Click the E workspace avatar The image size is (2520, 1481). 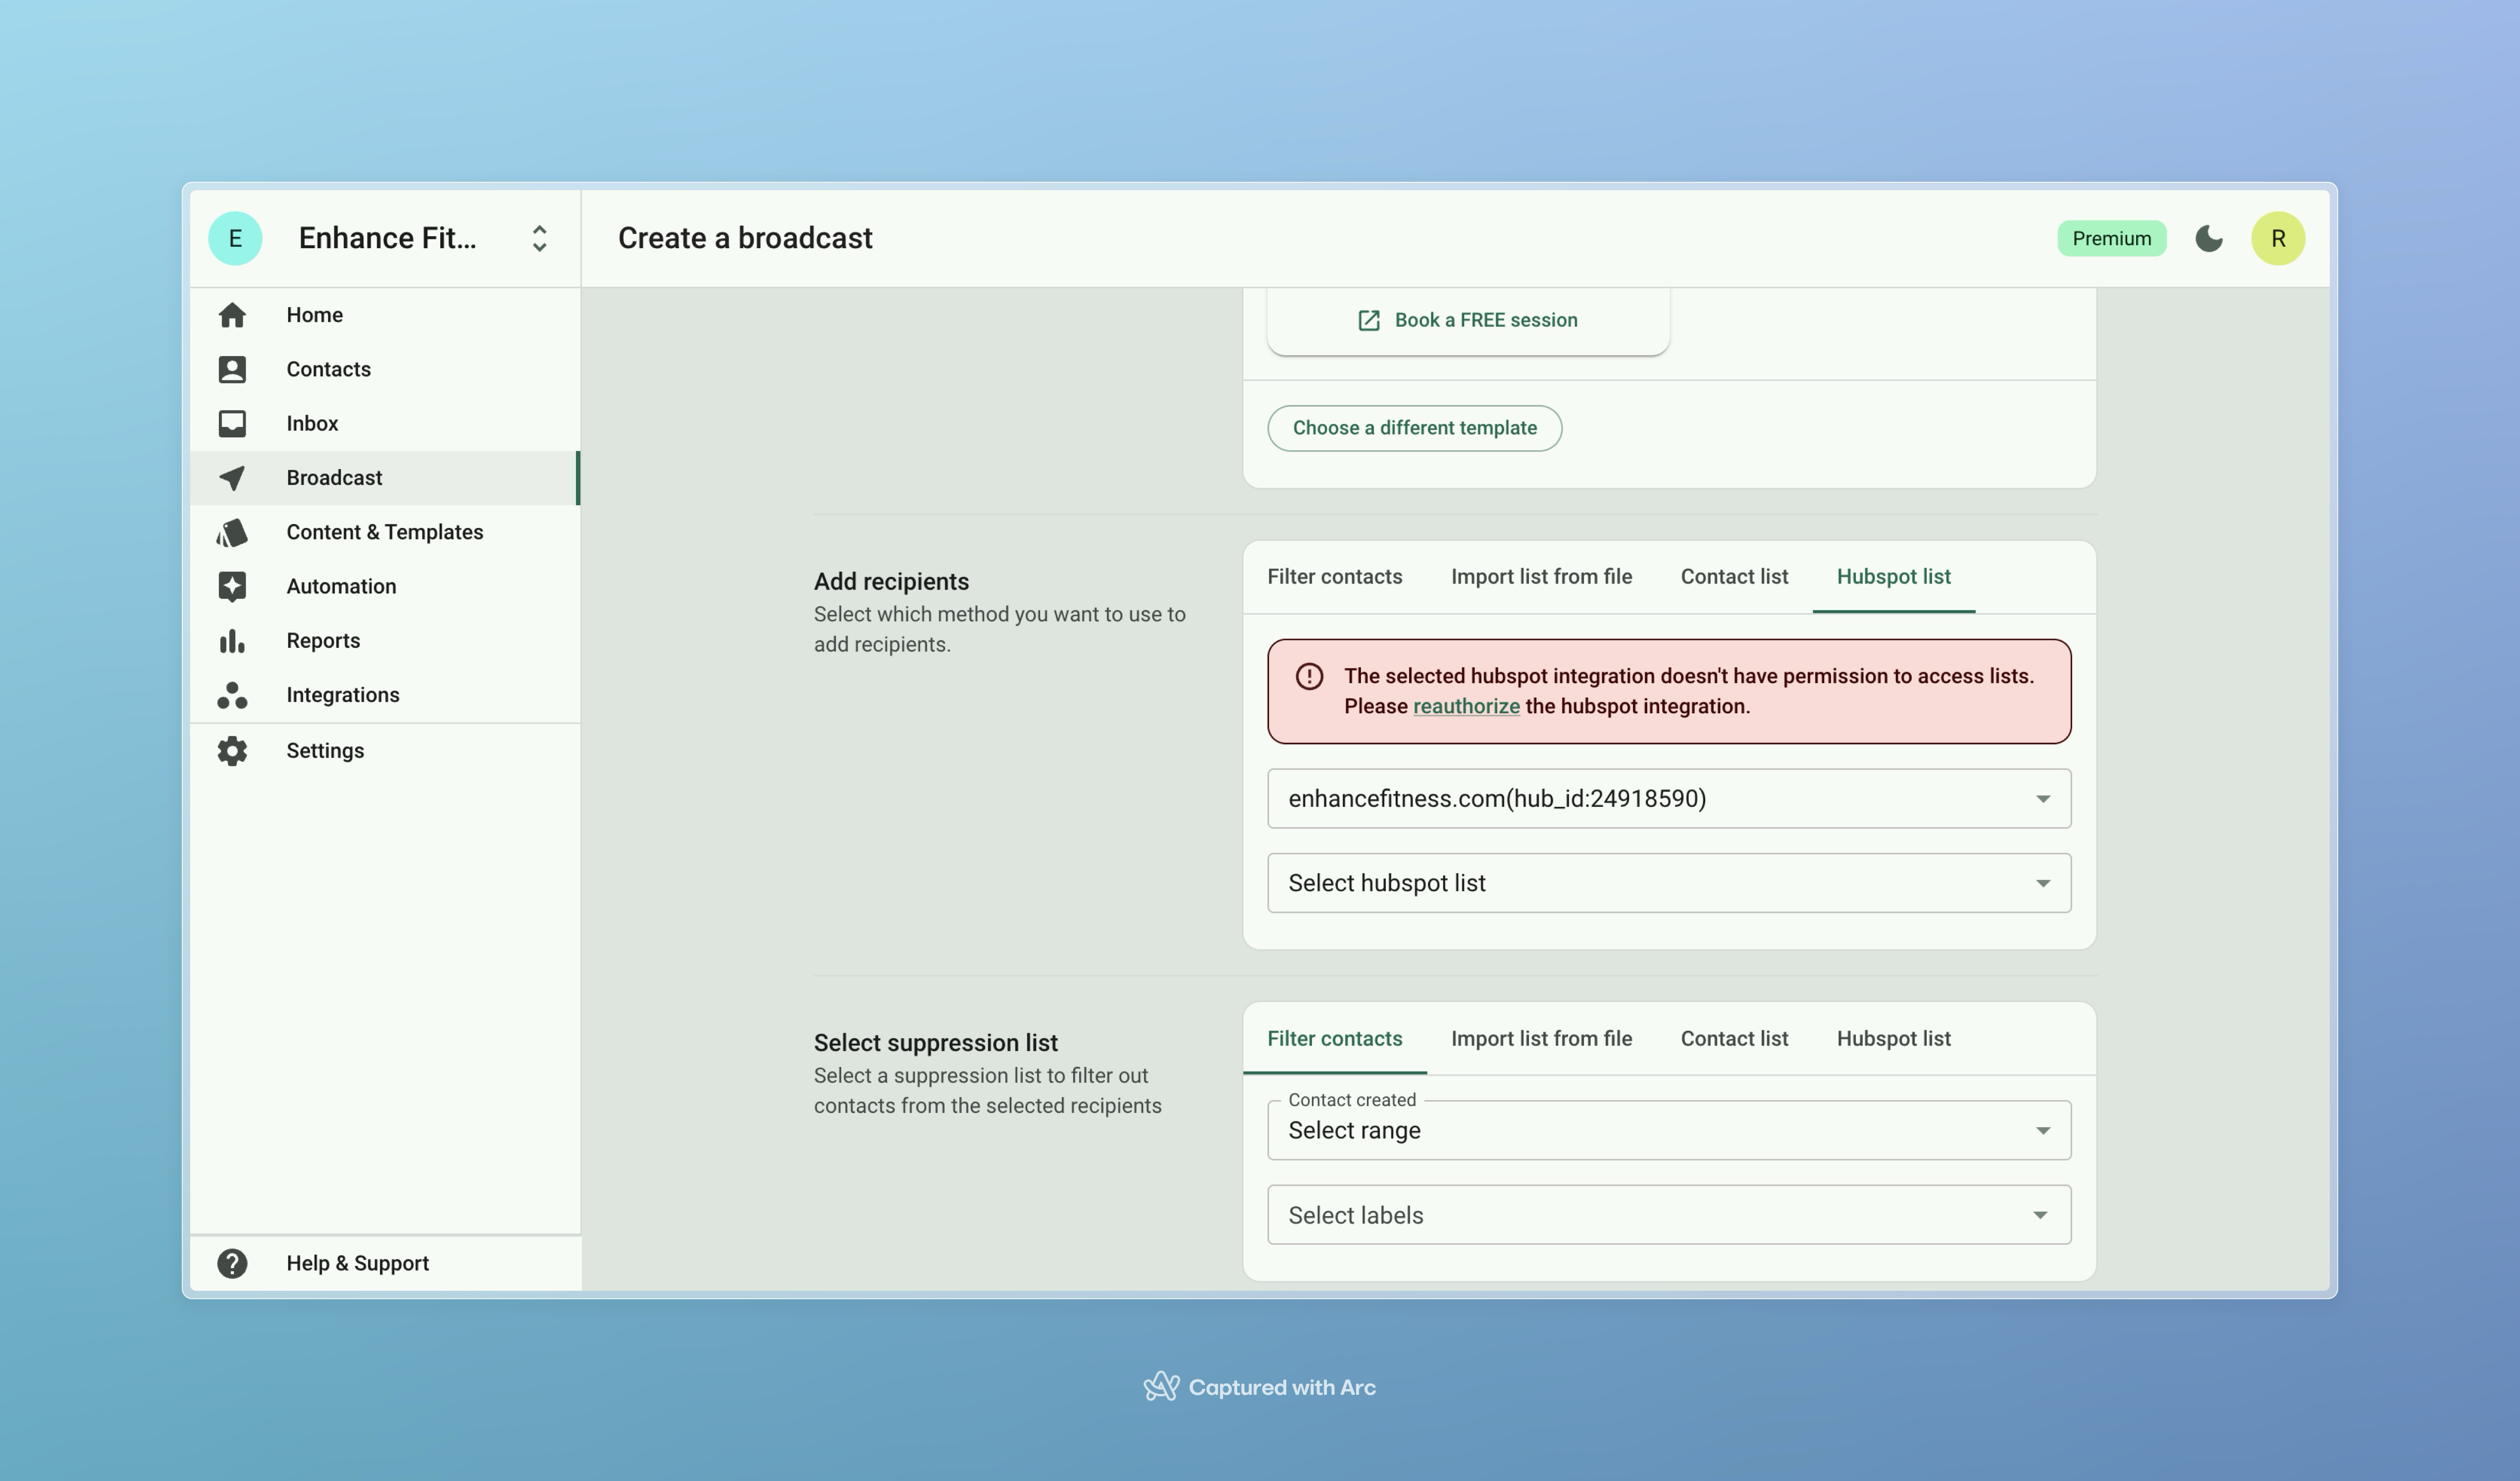coord(235,238)
